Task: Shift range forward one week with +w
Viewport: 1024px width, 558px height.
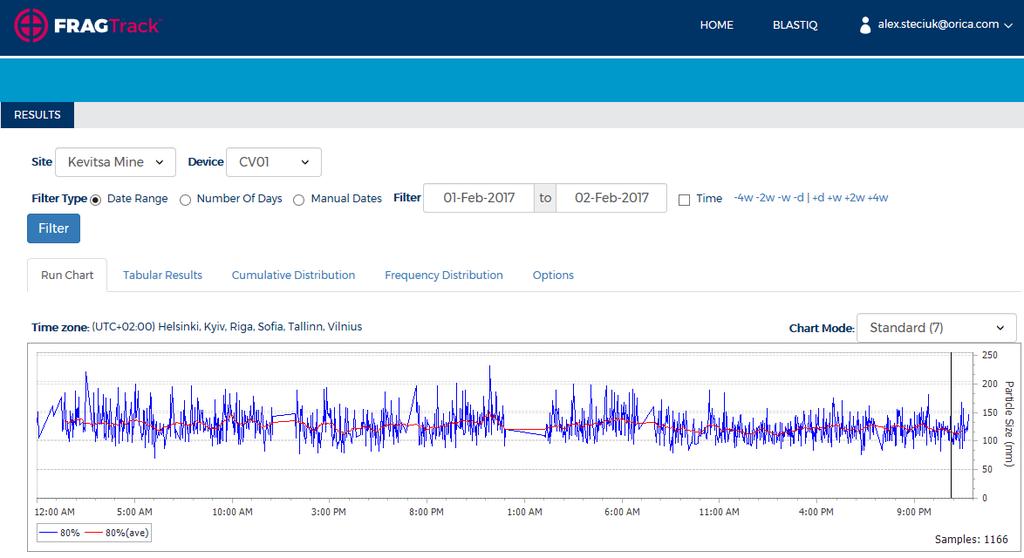Action: tap(835, 198)
